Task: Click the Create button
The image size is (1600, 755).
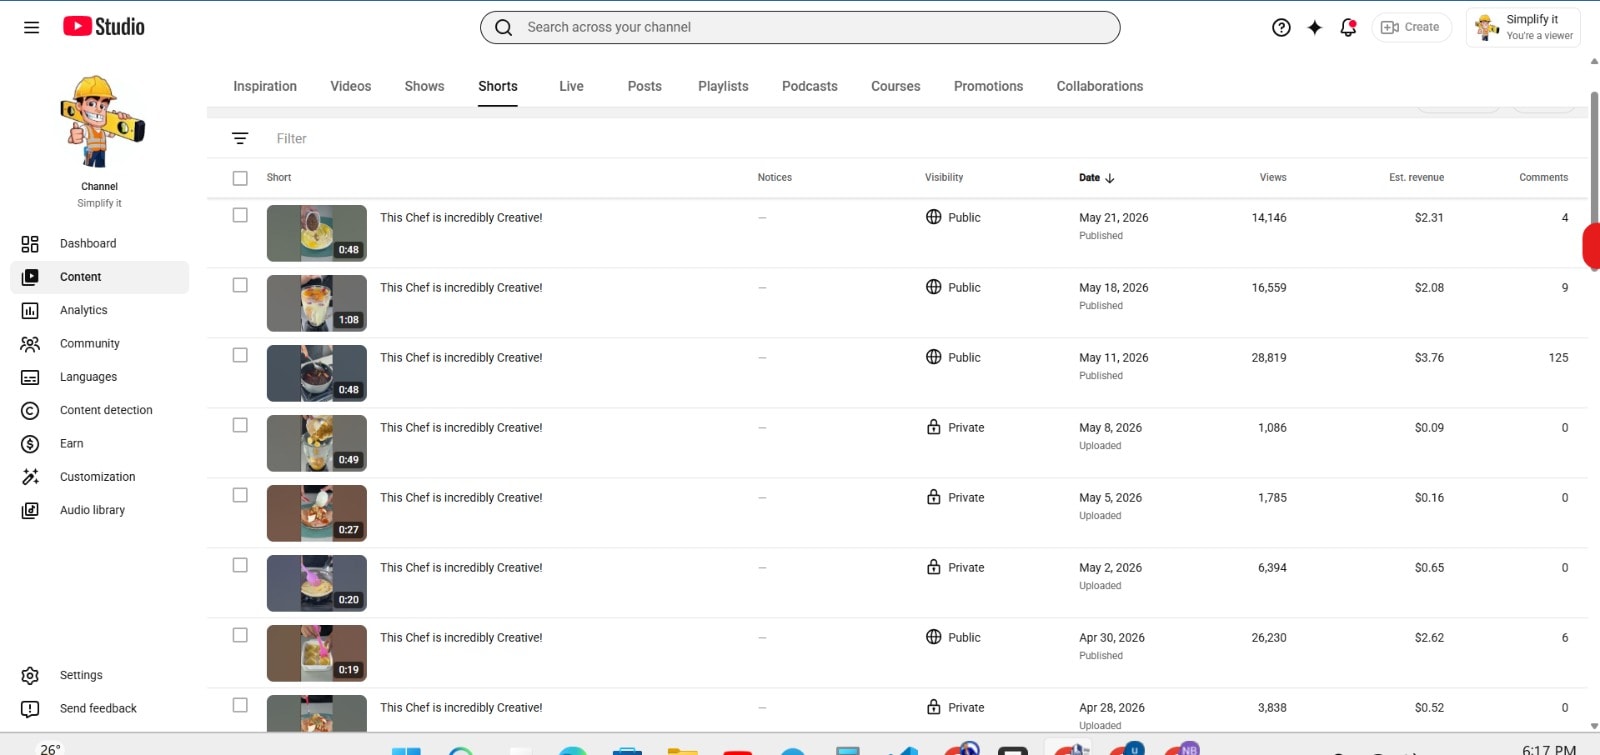Action: tap(1411, 27)
